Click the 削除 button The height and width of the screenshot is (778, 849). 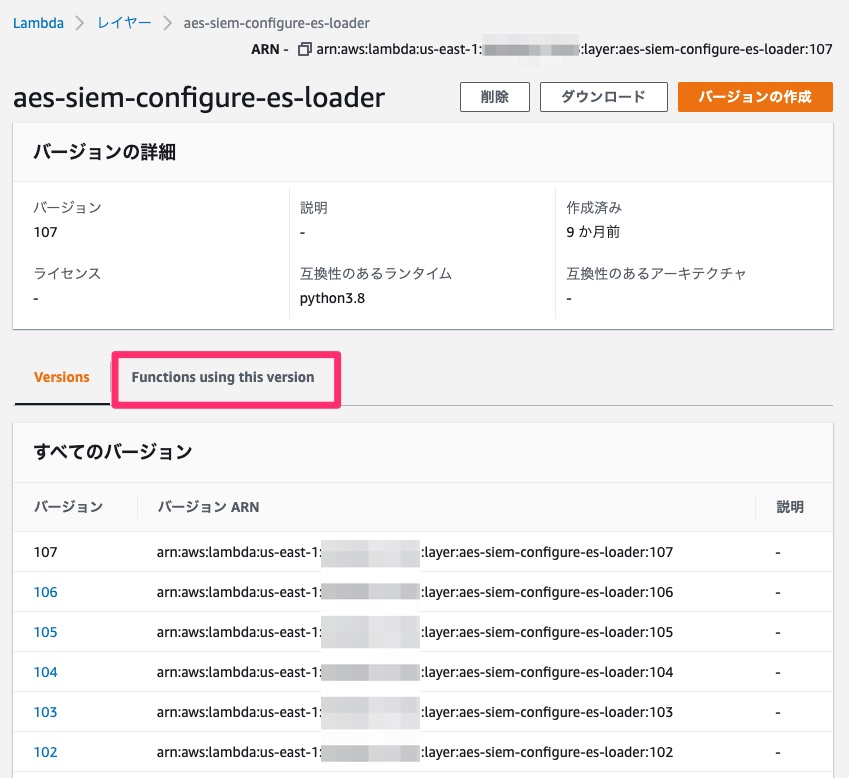(x=494, y=97)
